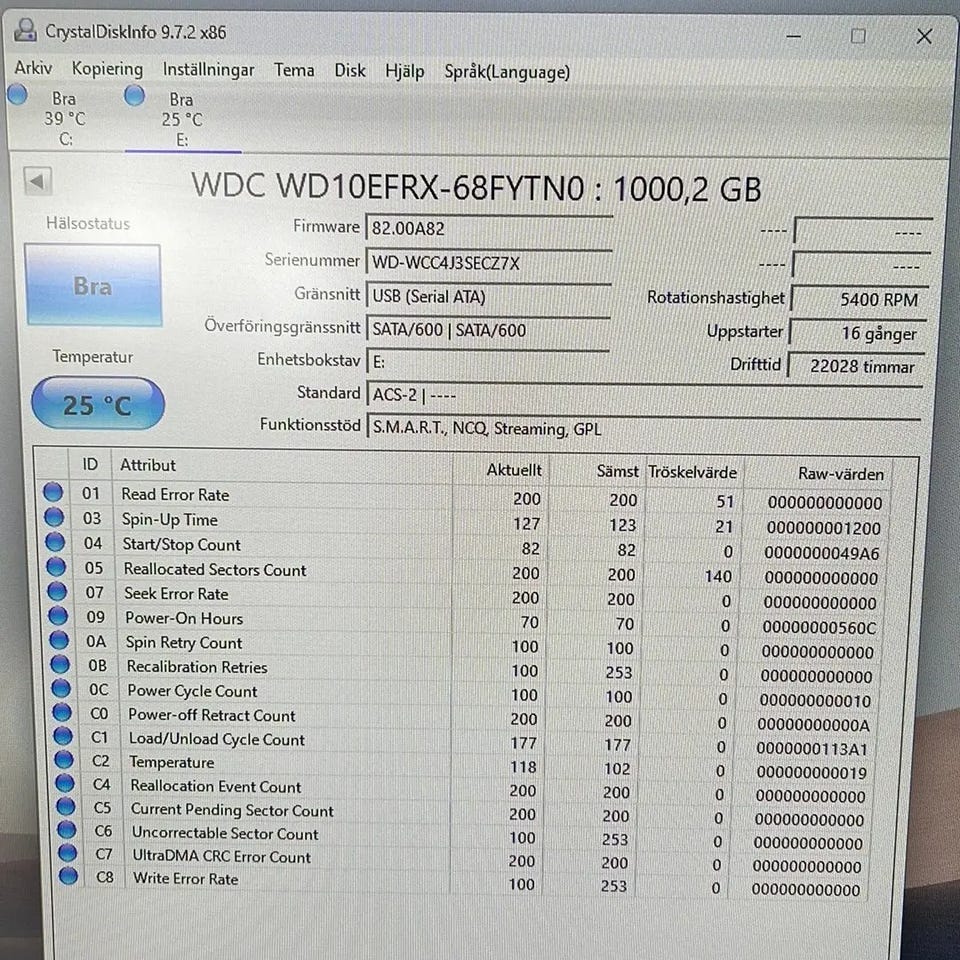Click the raw value 000000113A1
Screen dimensions: 960x960
click(812, 749)
